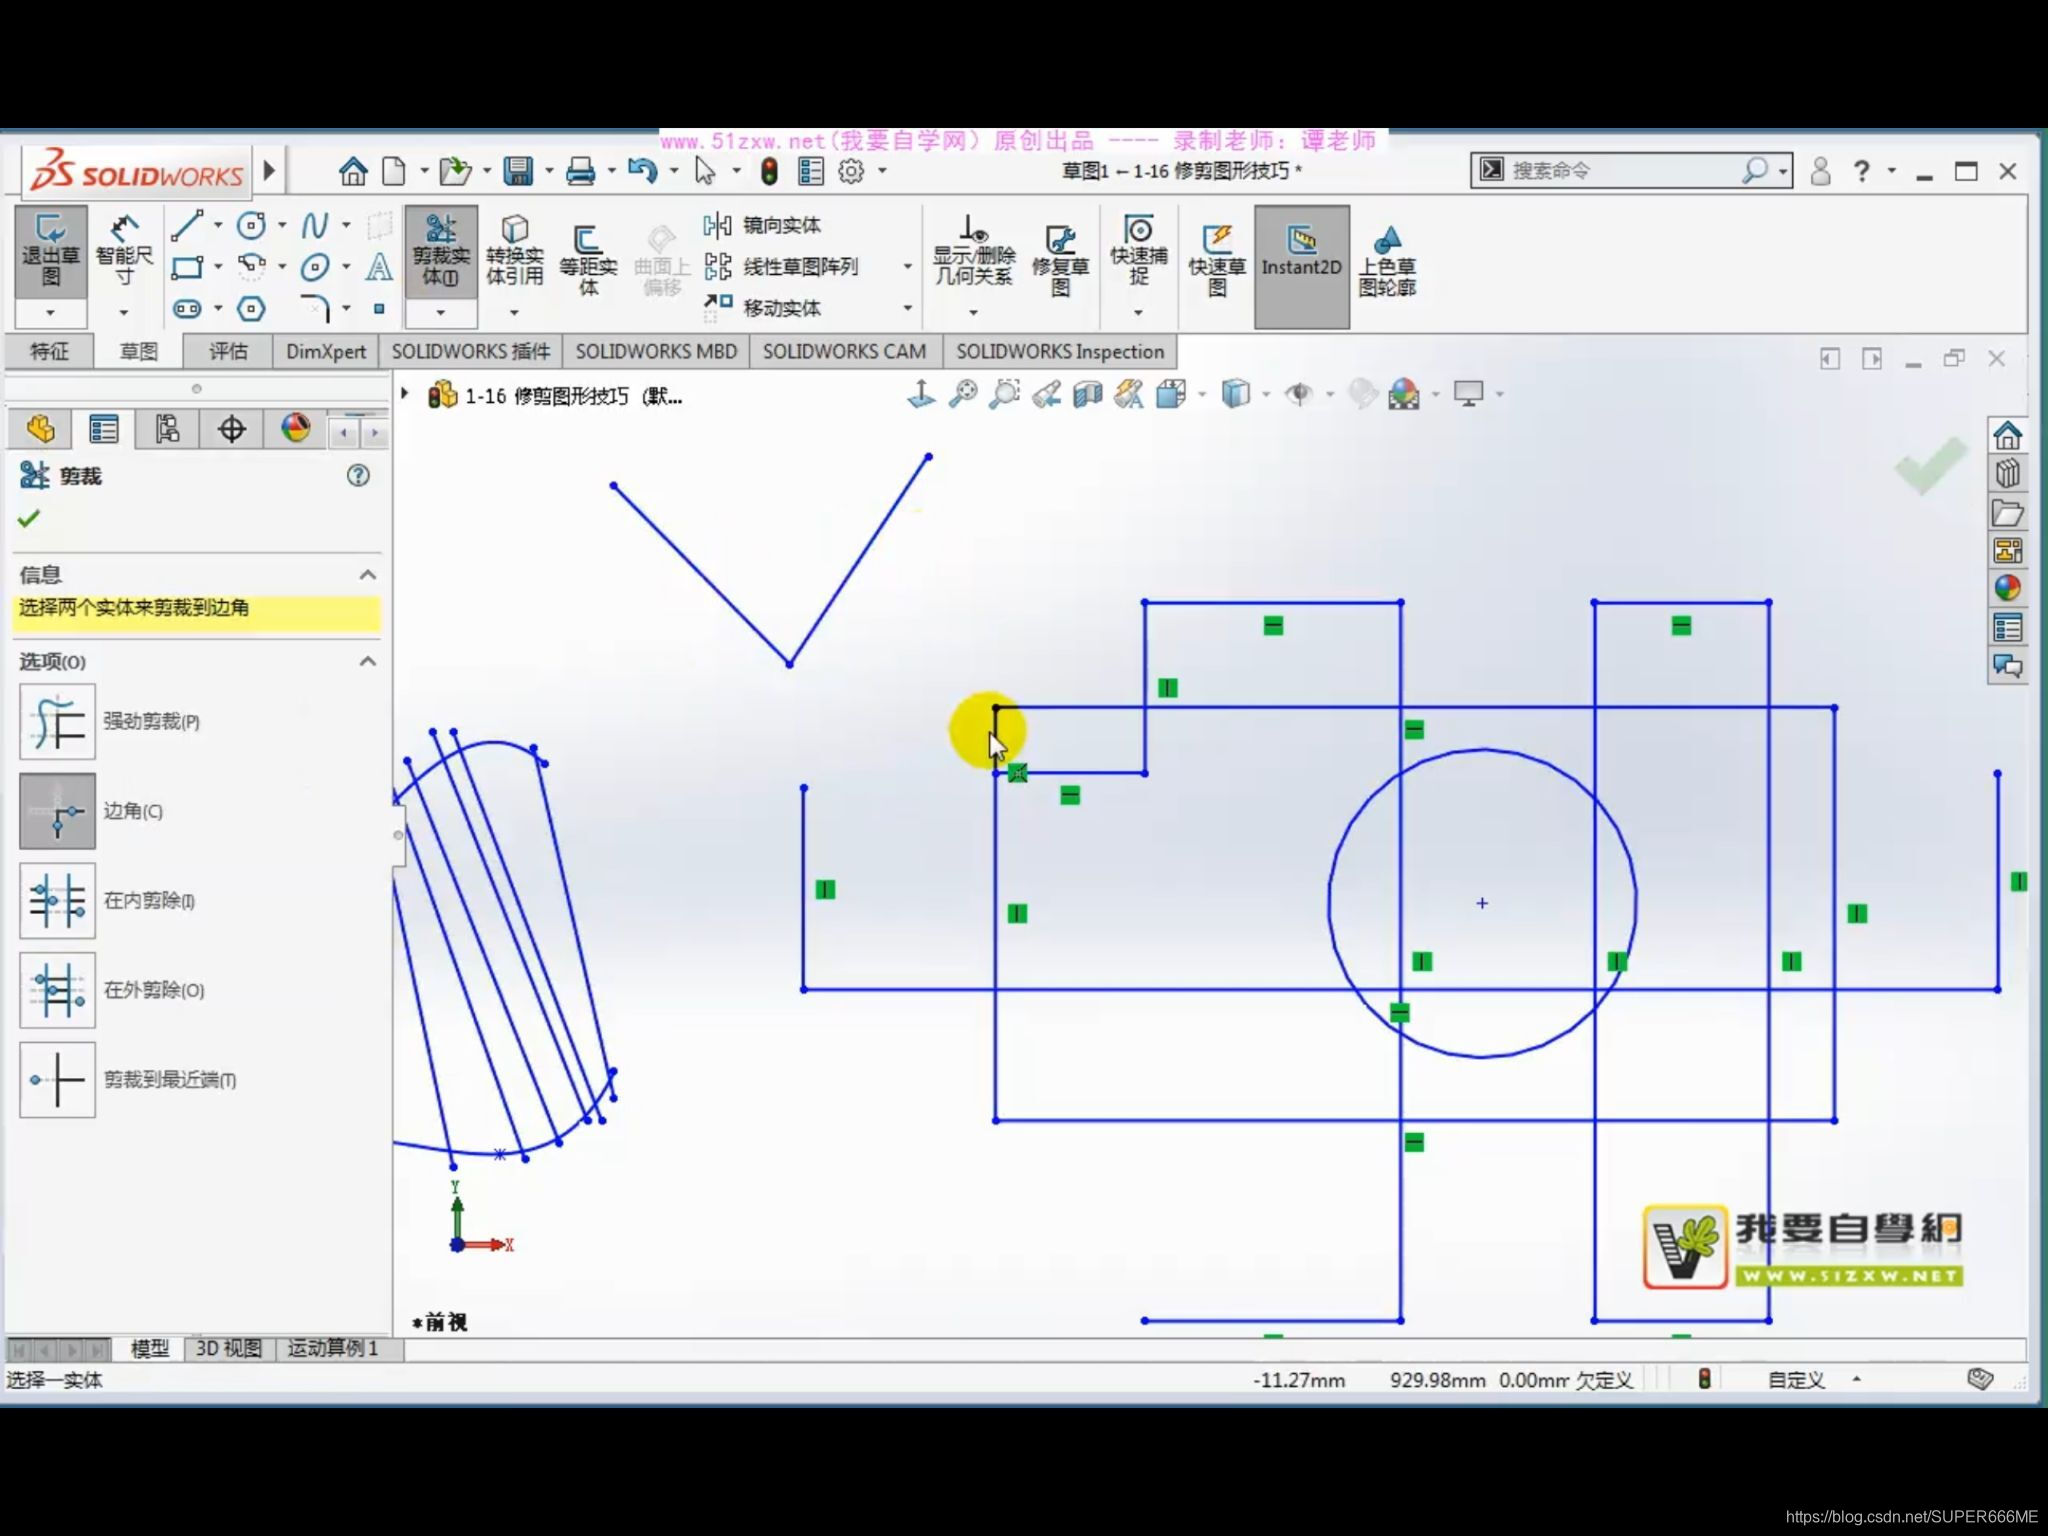Open the Appearances color ball tab
Image resolution: width=2048 pixels, height=1536 pixels.
295,430
